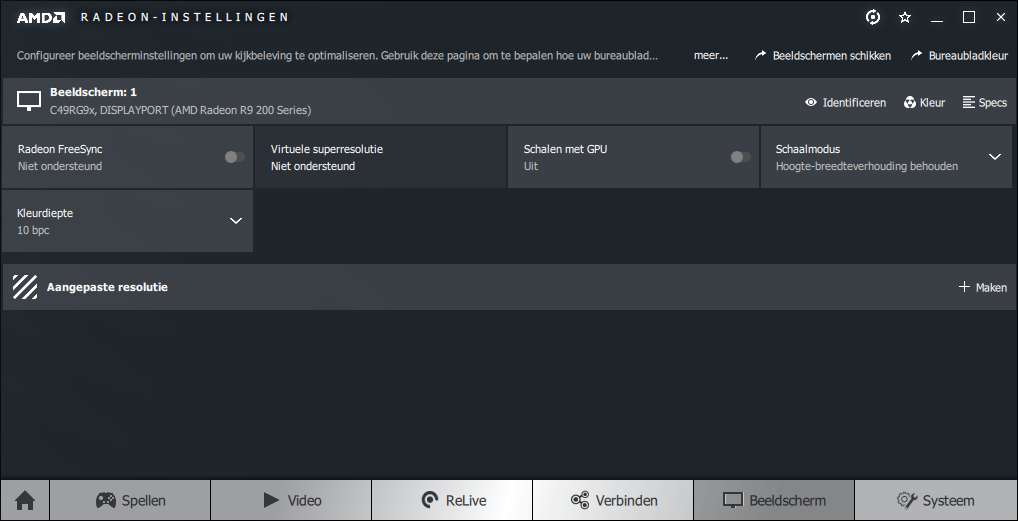Switch to the Video tab
Screen dimensions: 1018x521
click(292, 500)
